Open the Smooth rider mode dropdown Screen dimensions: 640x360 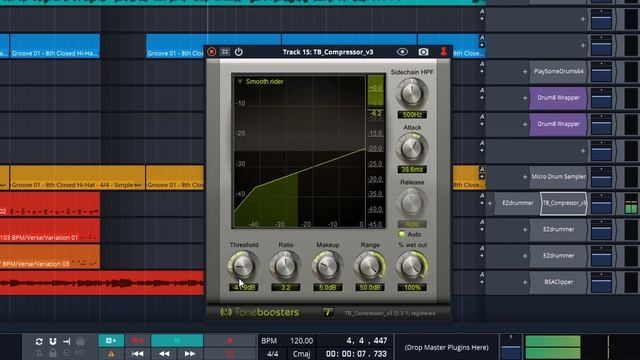point(260,82)
